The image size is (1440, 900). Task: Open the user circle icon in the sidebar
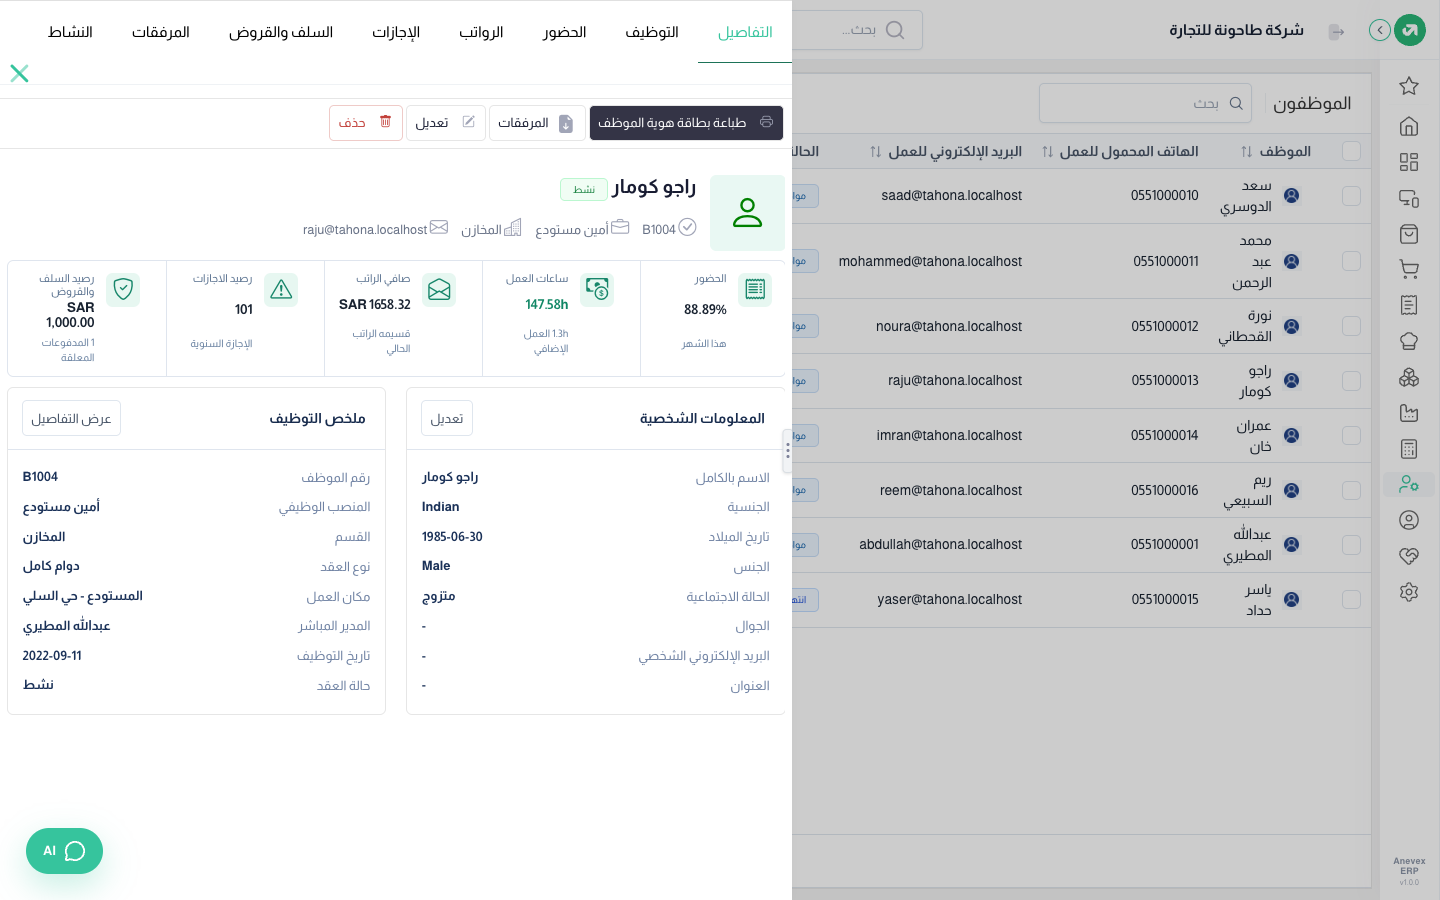1409,520
